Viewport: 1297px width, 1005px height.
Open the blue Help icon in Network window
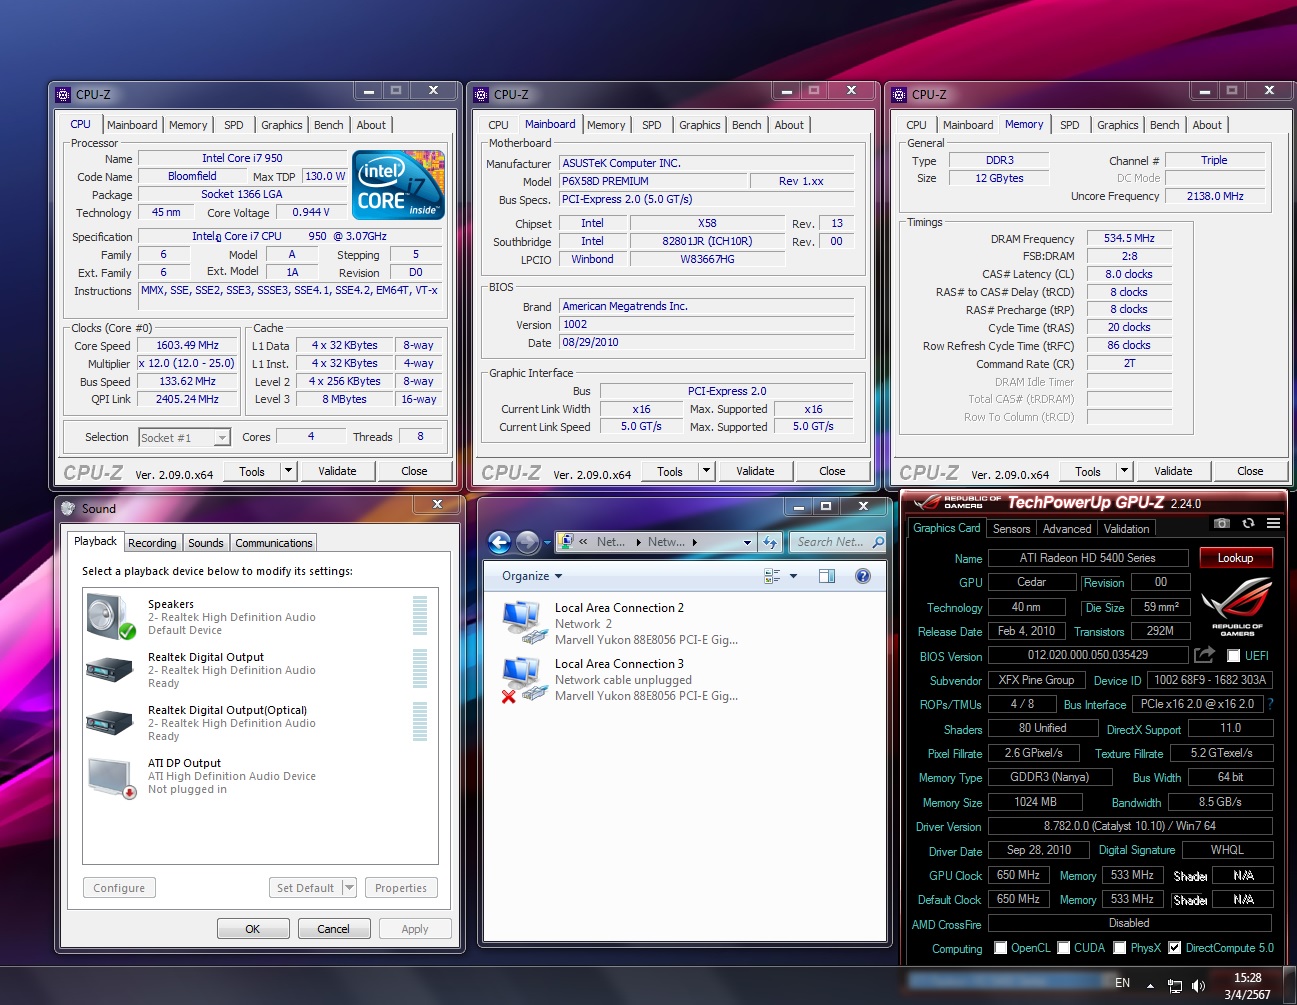click(x=863, y=576)
